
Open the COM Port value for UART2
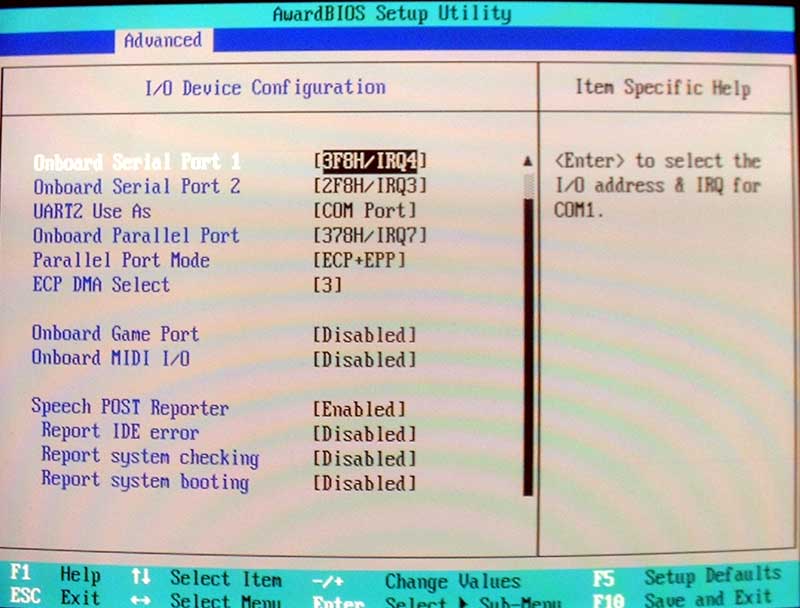click(x=365, y=210)
